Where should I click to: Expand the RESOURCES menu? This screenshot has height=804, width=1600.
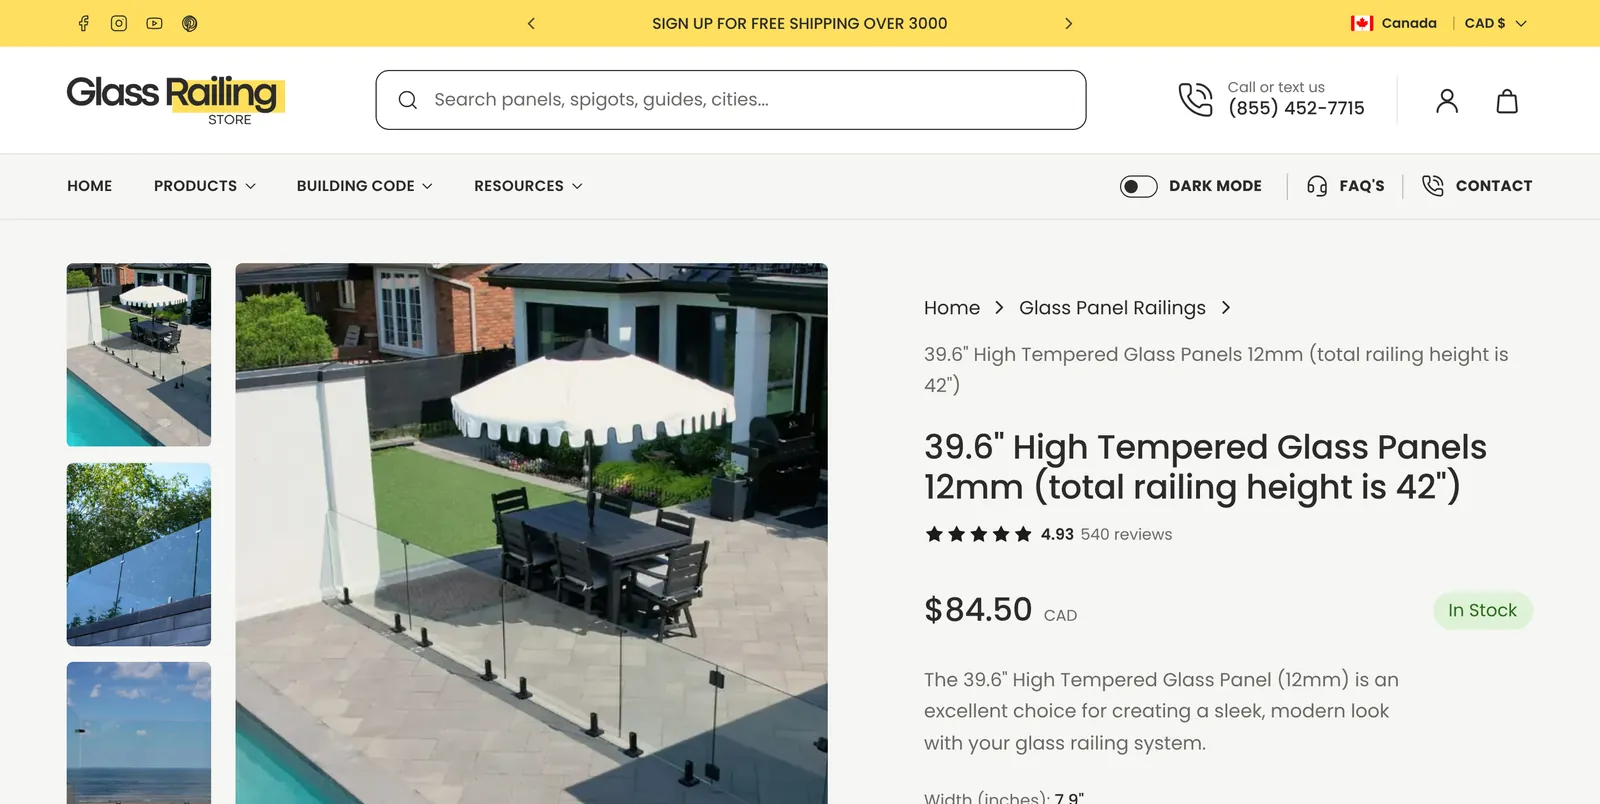click(528, 186)
